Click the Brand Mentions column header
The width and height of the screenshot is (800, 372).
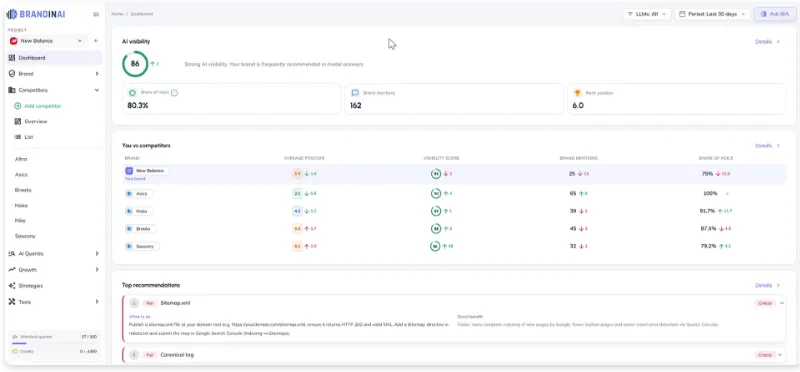pos(579,158)
